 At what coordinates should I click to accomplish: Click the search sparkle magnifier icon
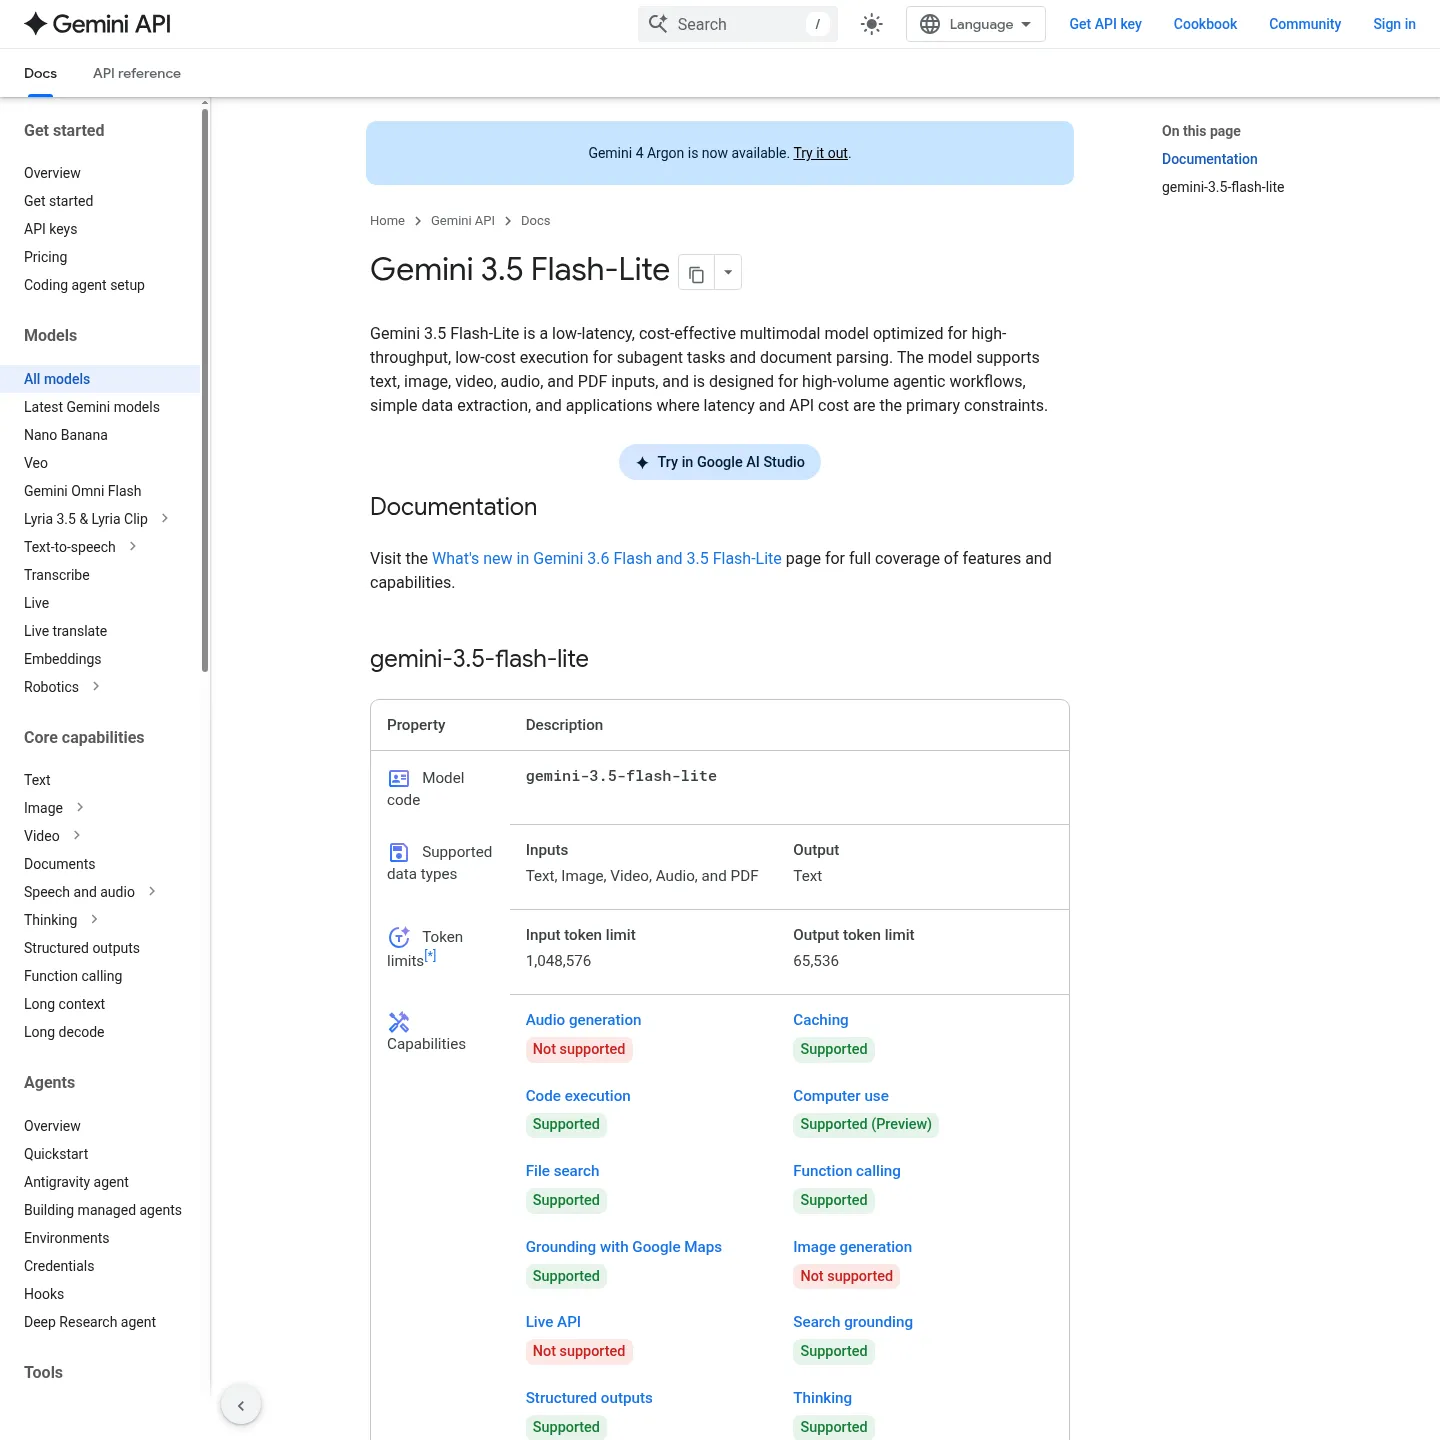point(658,24)
